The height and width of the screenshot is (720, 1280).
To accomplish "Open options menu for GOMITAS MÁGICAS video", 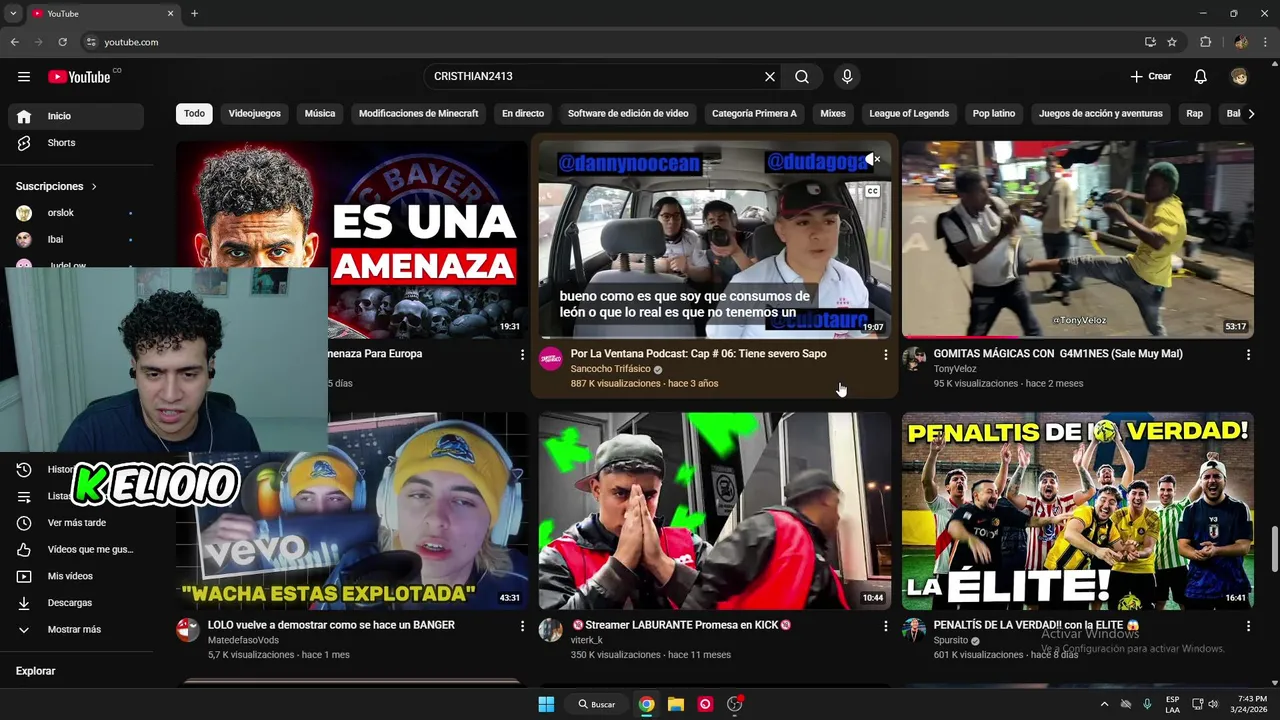I will tap(1248, 355).
